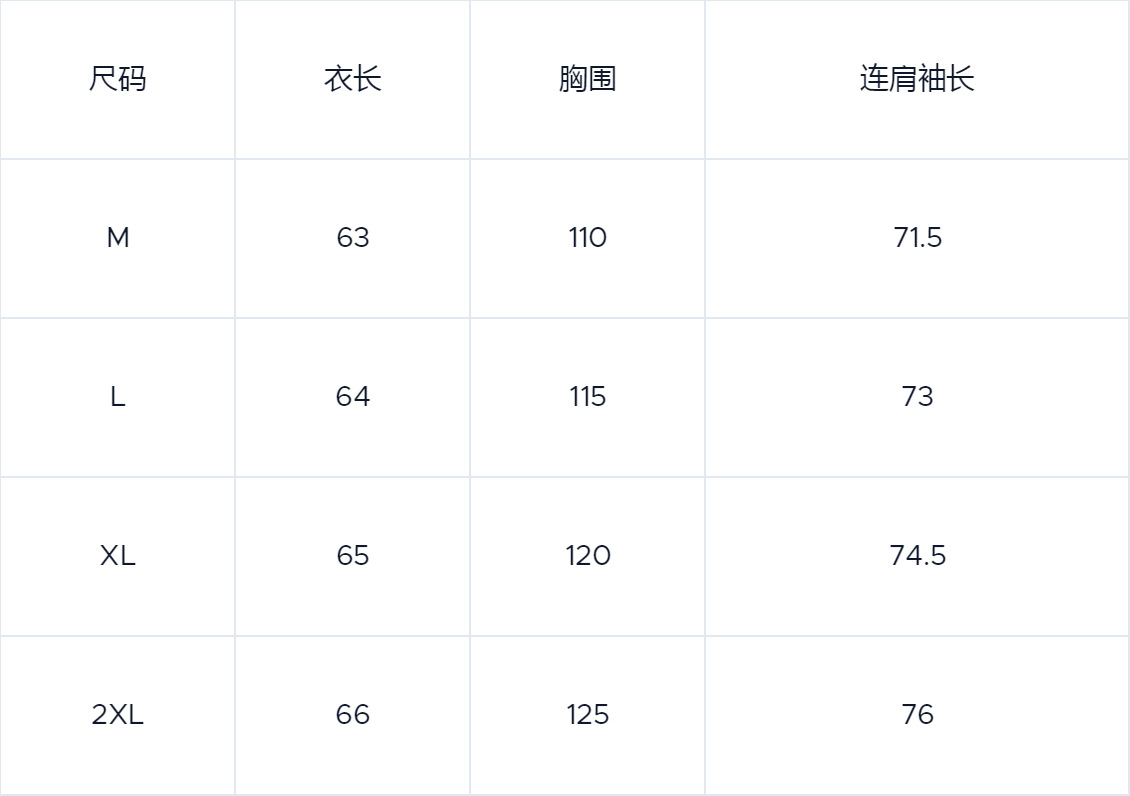Viewport: 1130px width, 796px height.
Task: Click the 74.5 sleeve value
Action: [x=917, y=556]
